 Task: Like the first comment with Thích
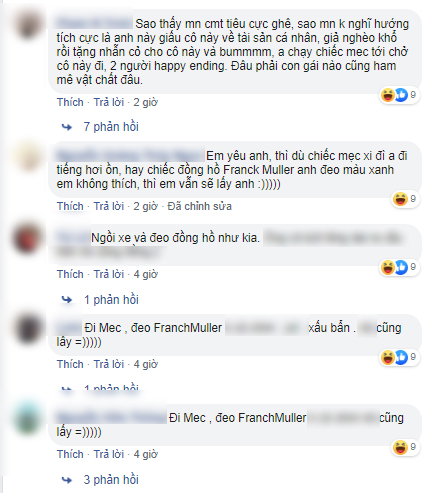pyautogui.click(x=70, y=102)
